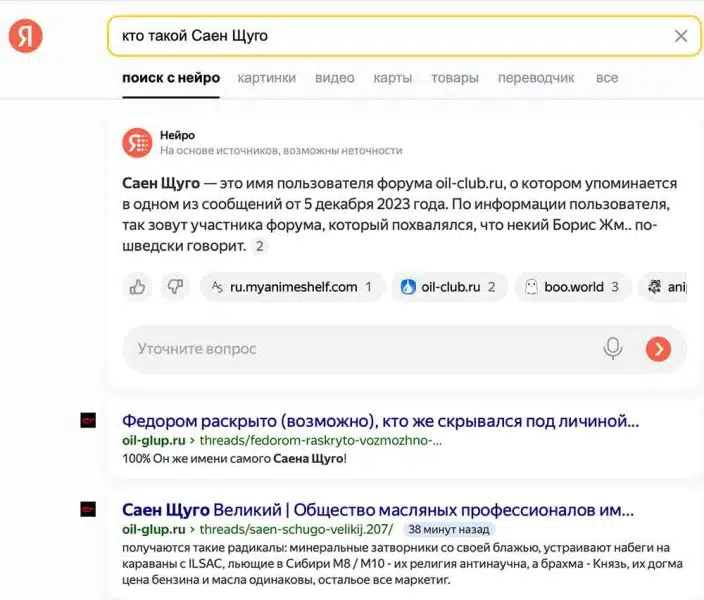Open the 'переводчик' tab
Image resolution: width=704 pixels, height=600 pixels.
coord(536,78)
